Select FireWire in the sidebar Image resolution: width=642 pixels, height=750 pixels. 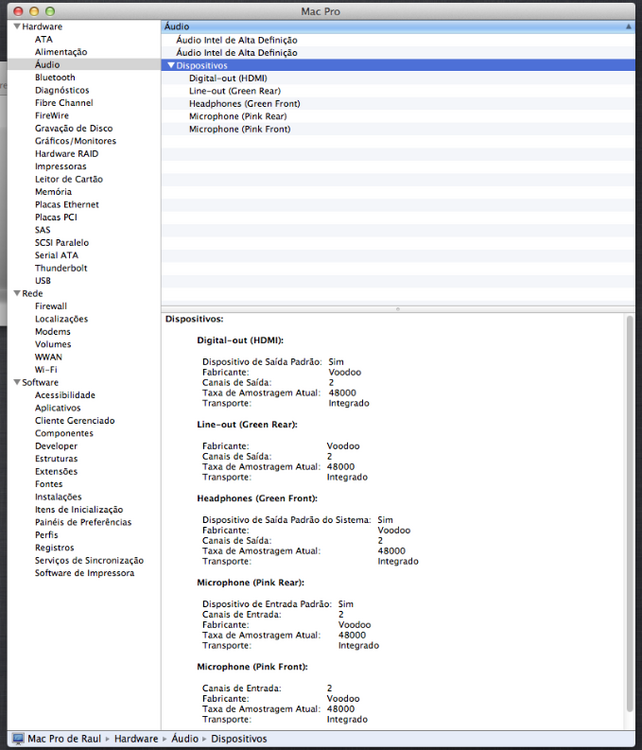click(x=52, y=115)
